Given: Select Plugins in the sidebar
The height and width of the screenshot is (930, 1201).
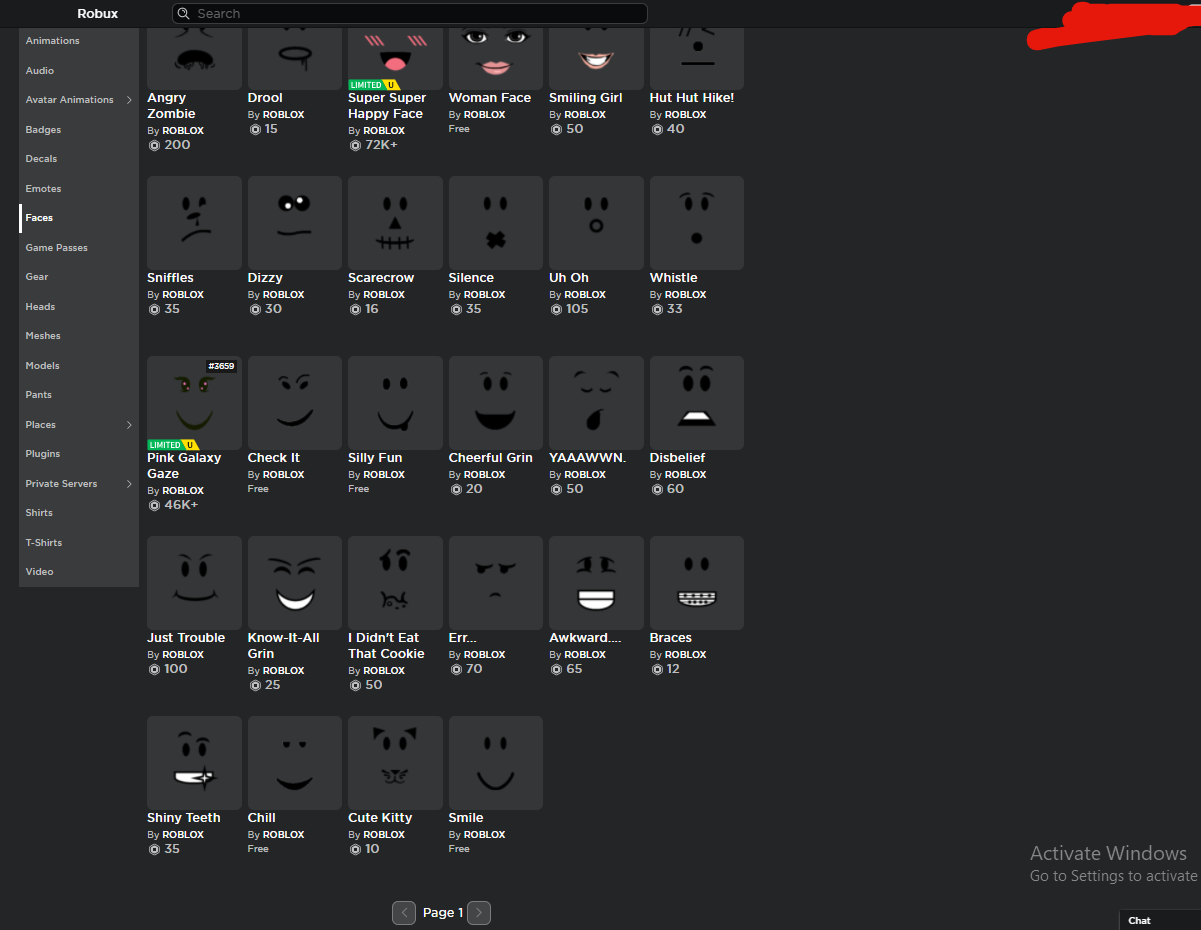Looking at the screenshot, I should click(43, 454).
